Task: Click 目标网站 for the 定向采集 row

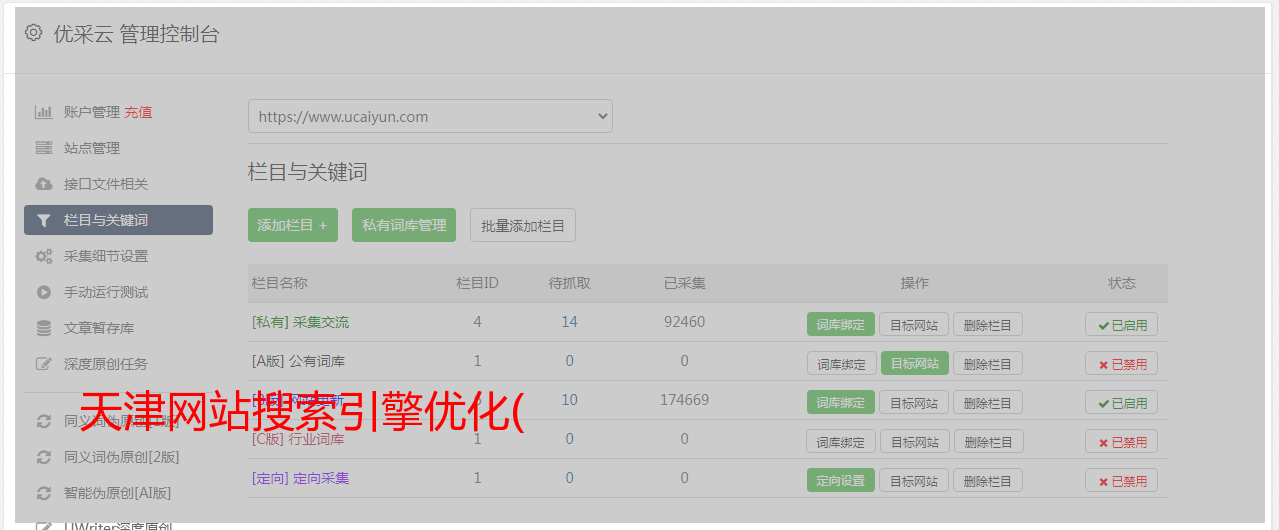Action: click(x=914, y=480)
